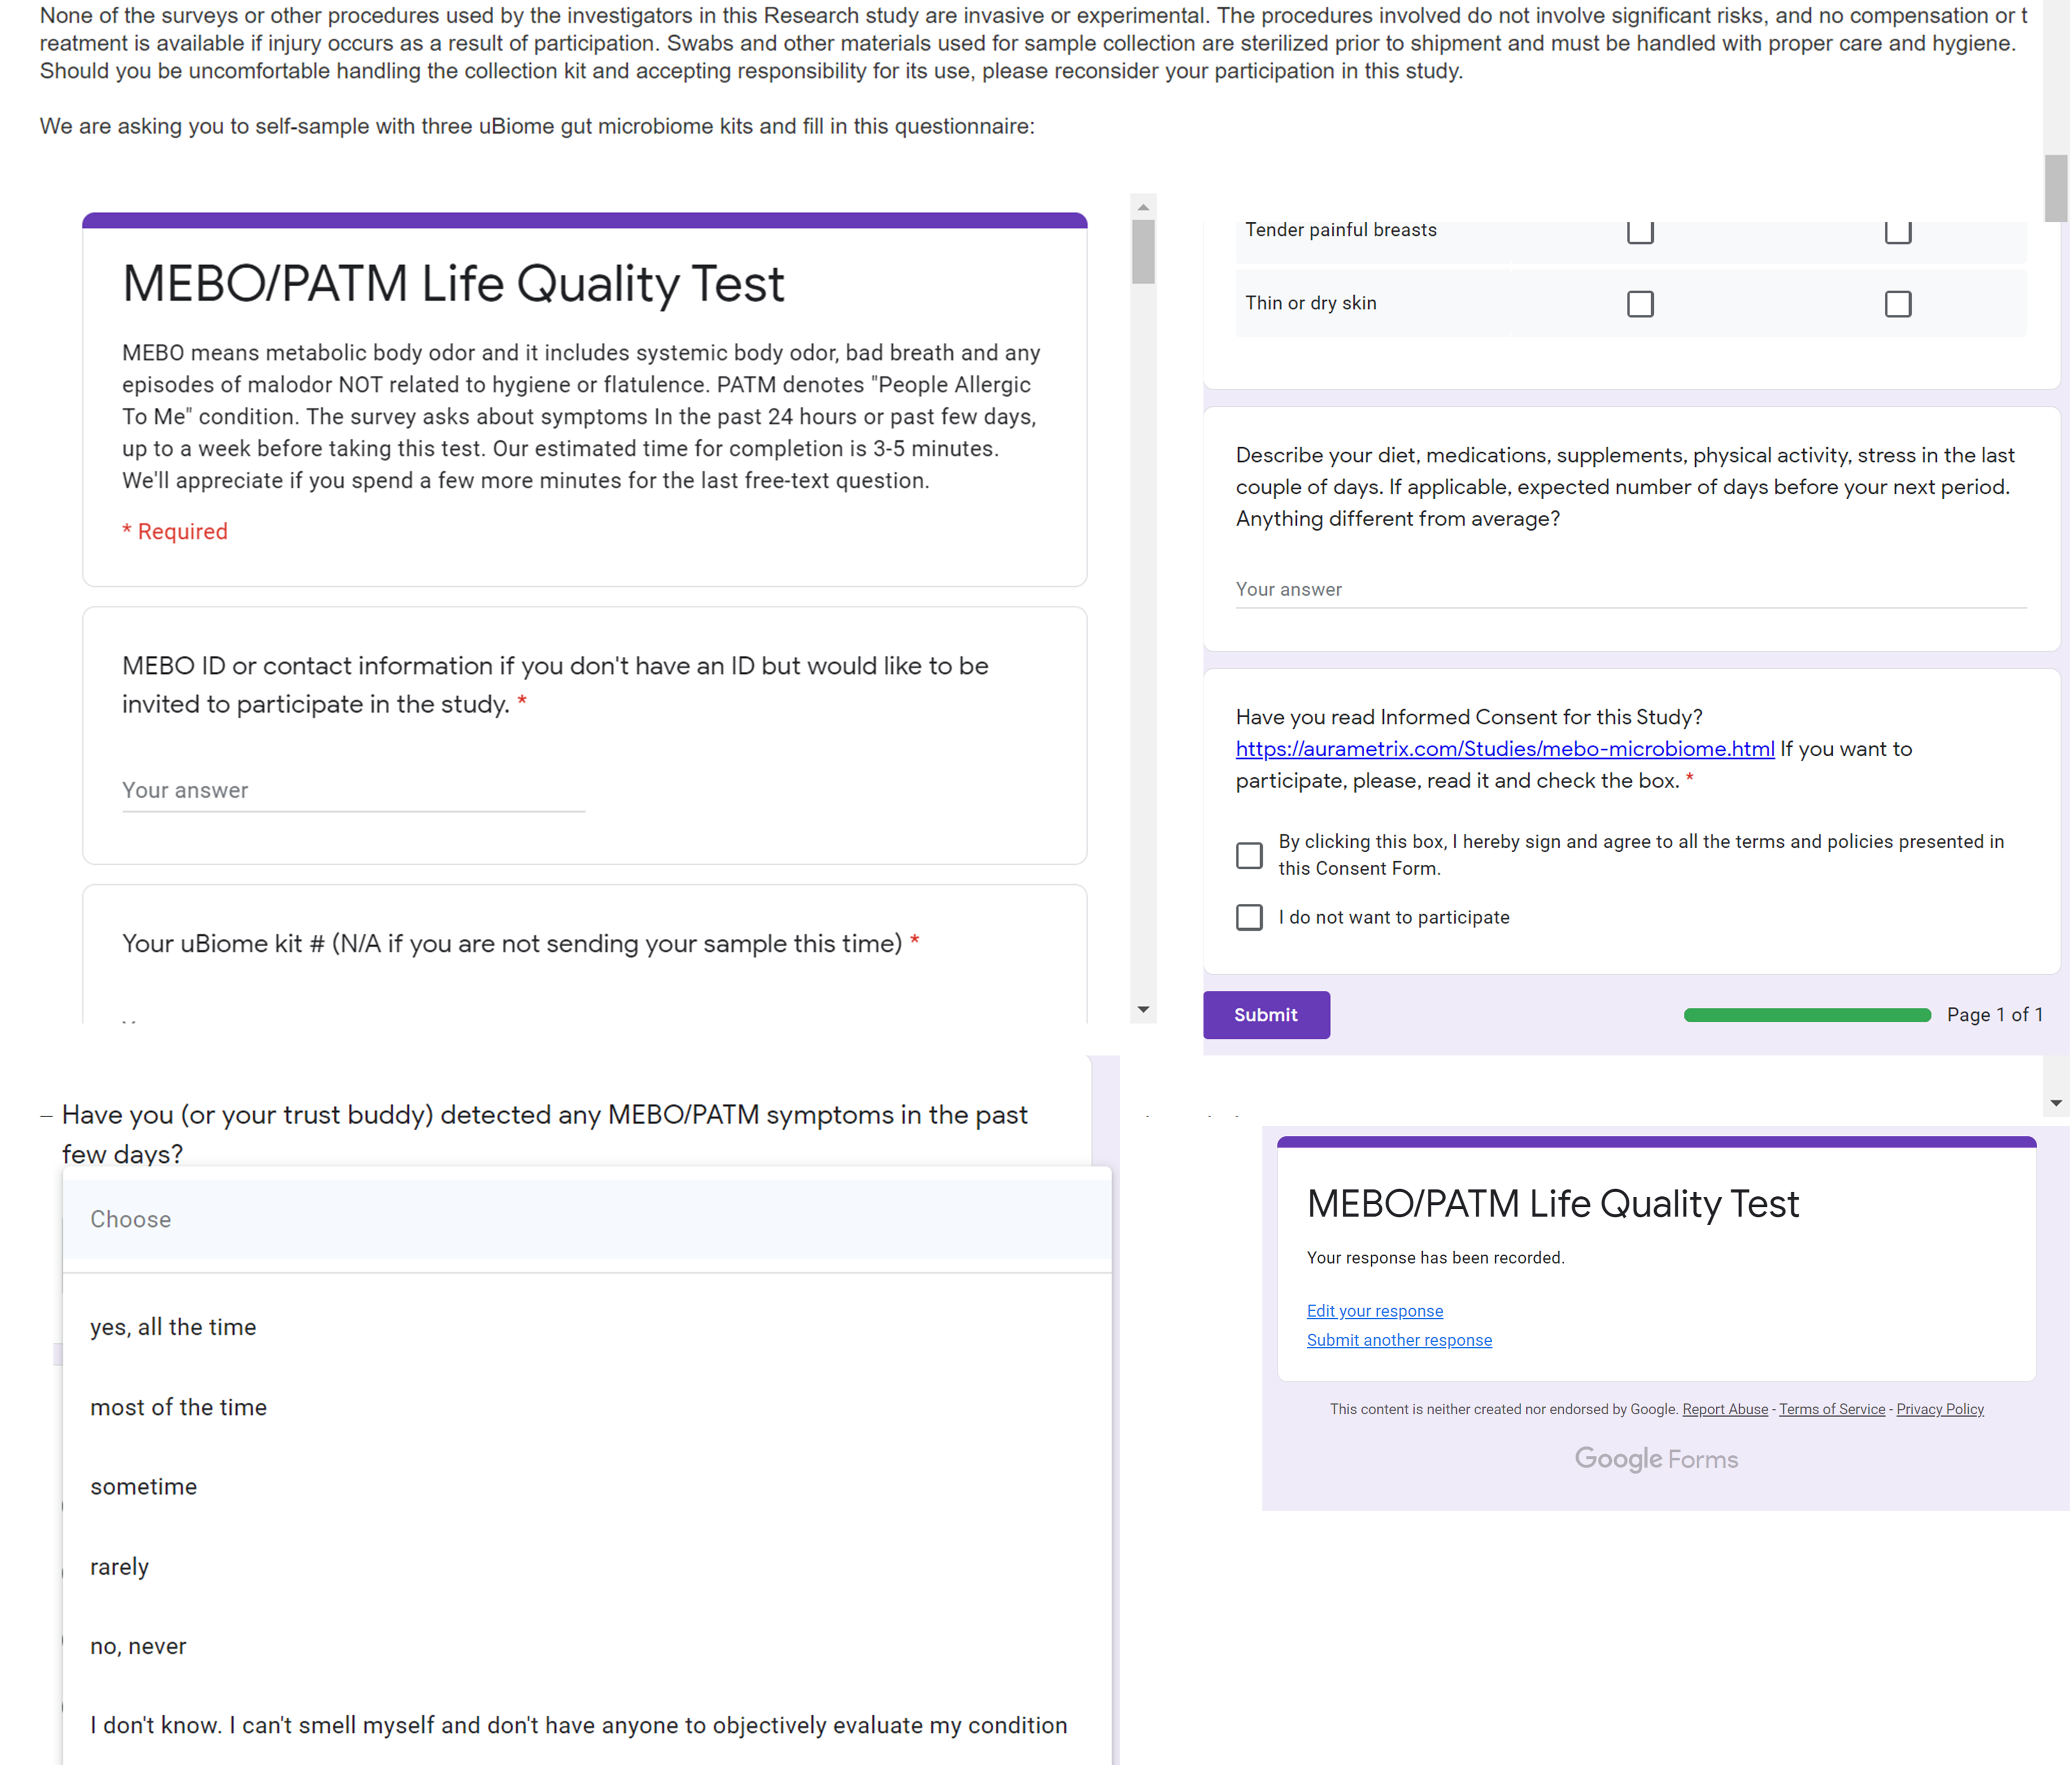This screenshot has width=2072, height=1765.
Task: Click the left form scrollbar thumb
Action: [1143, 252]
